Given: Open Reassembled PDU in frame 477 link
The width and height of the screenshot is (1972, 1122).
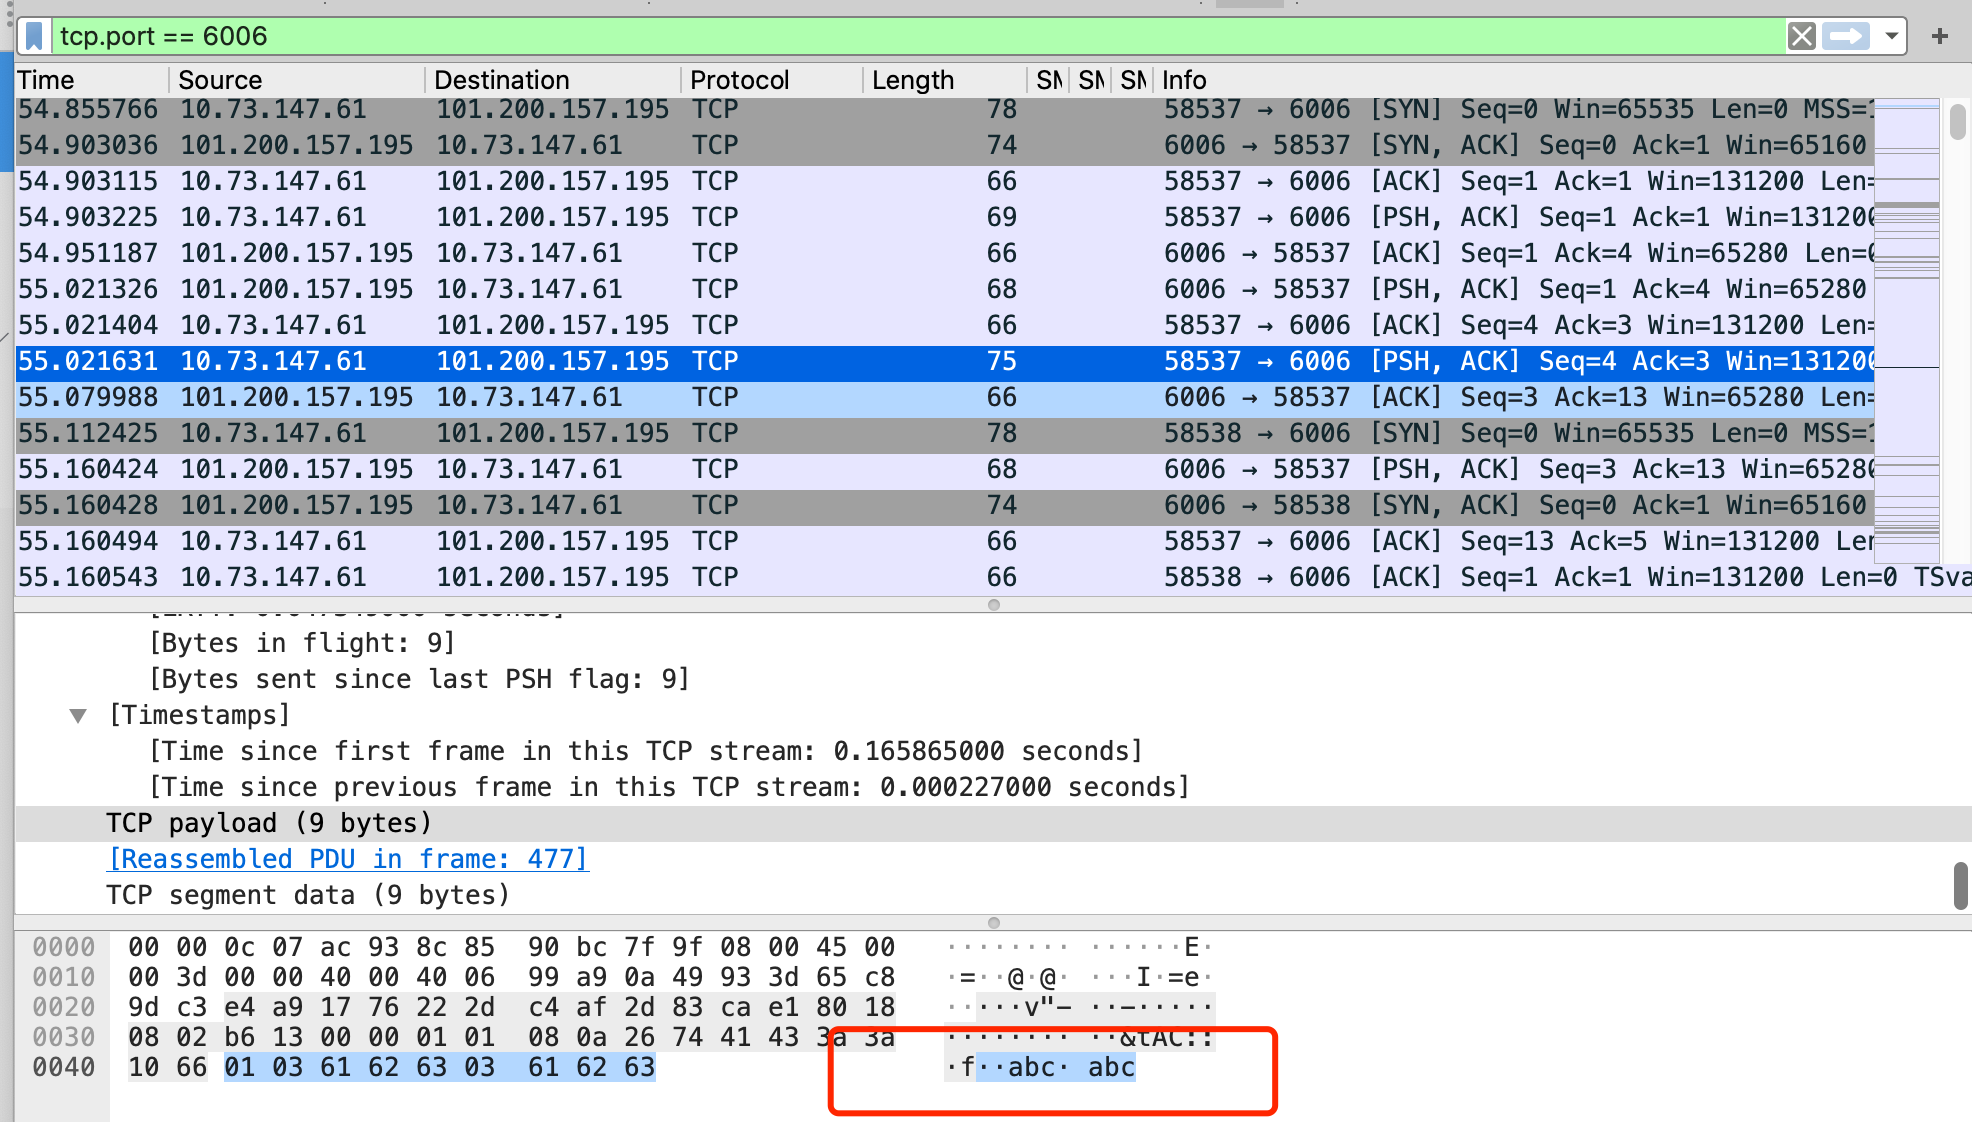Looking at the screenshot, I should (348, 859).
